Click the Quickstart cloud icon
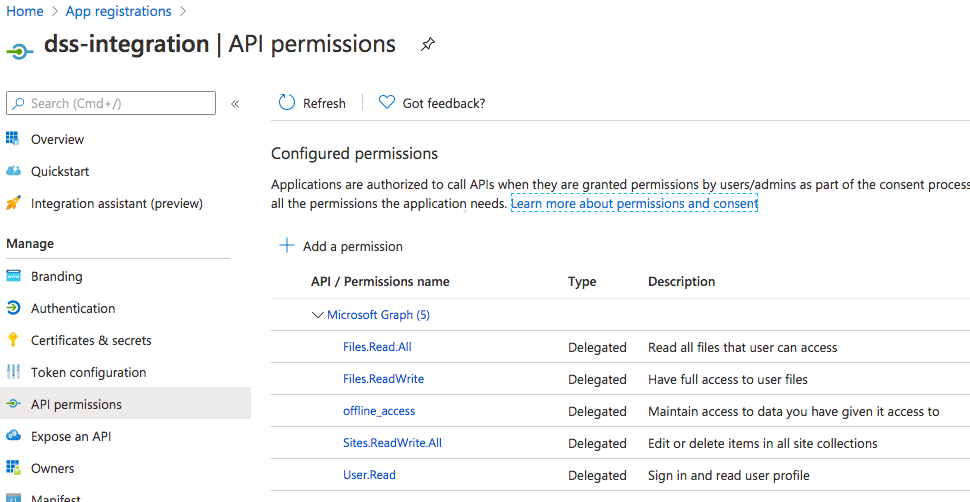Screen dimensions: 970x502 pyautogui.click(x=13, y=171)
